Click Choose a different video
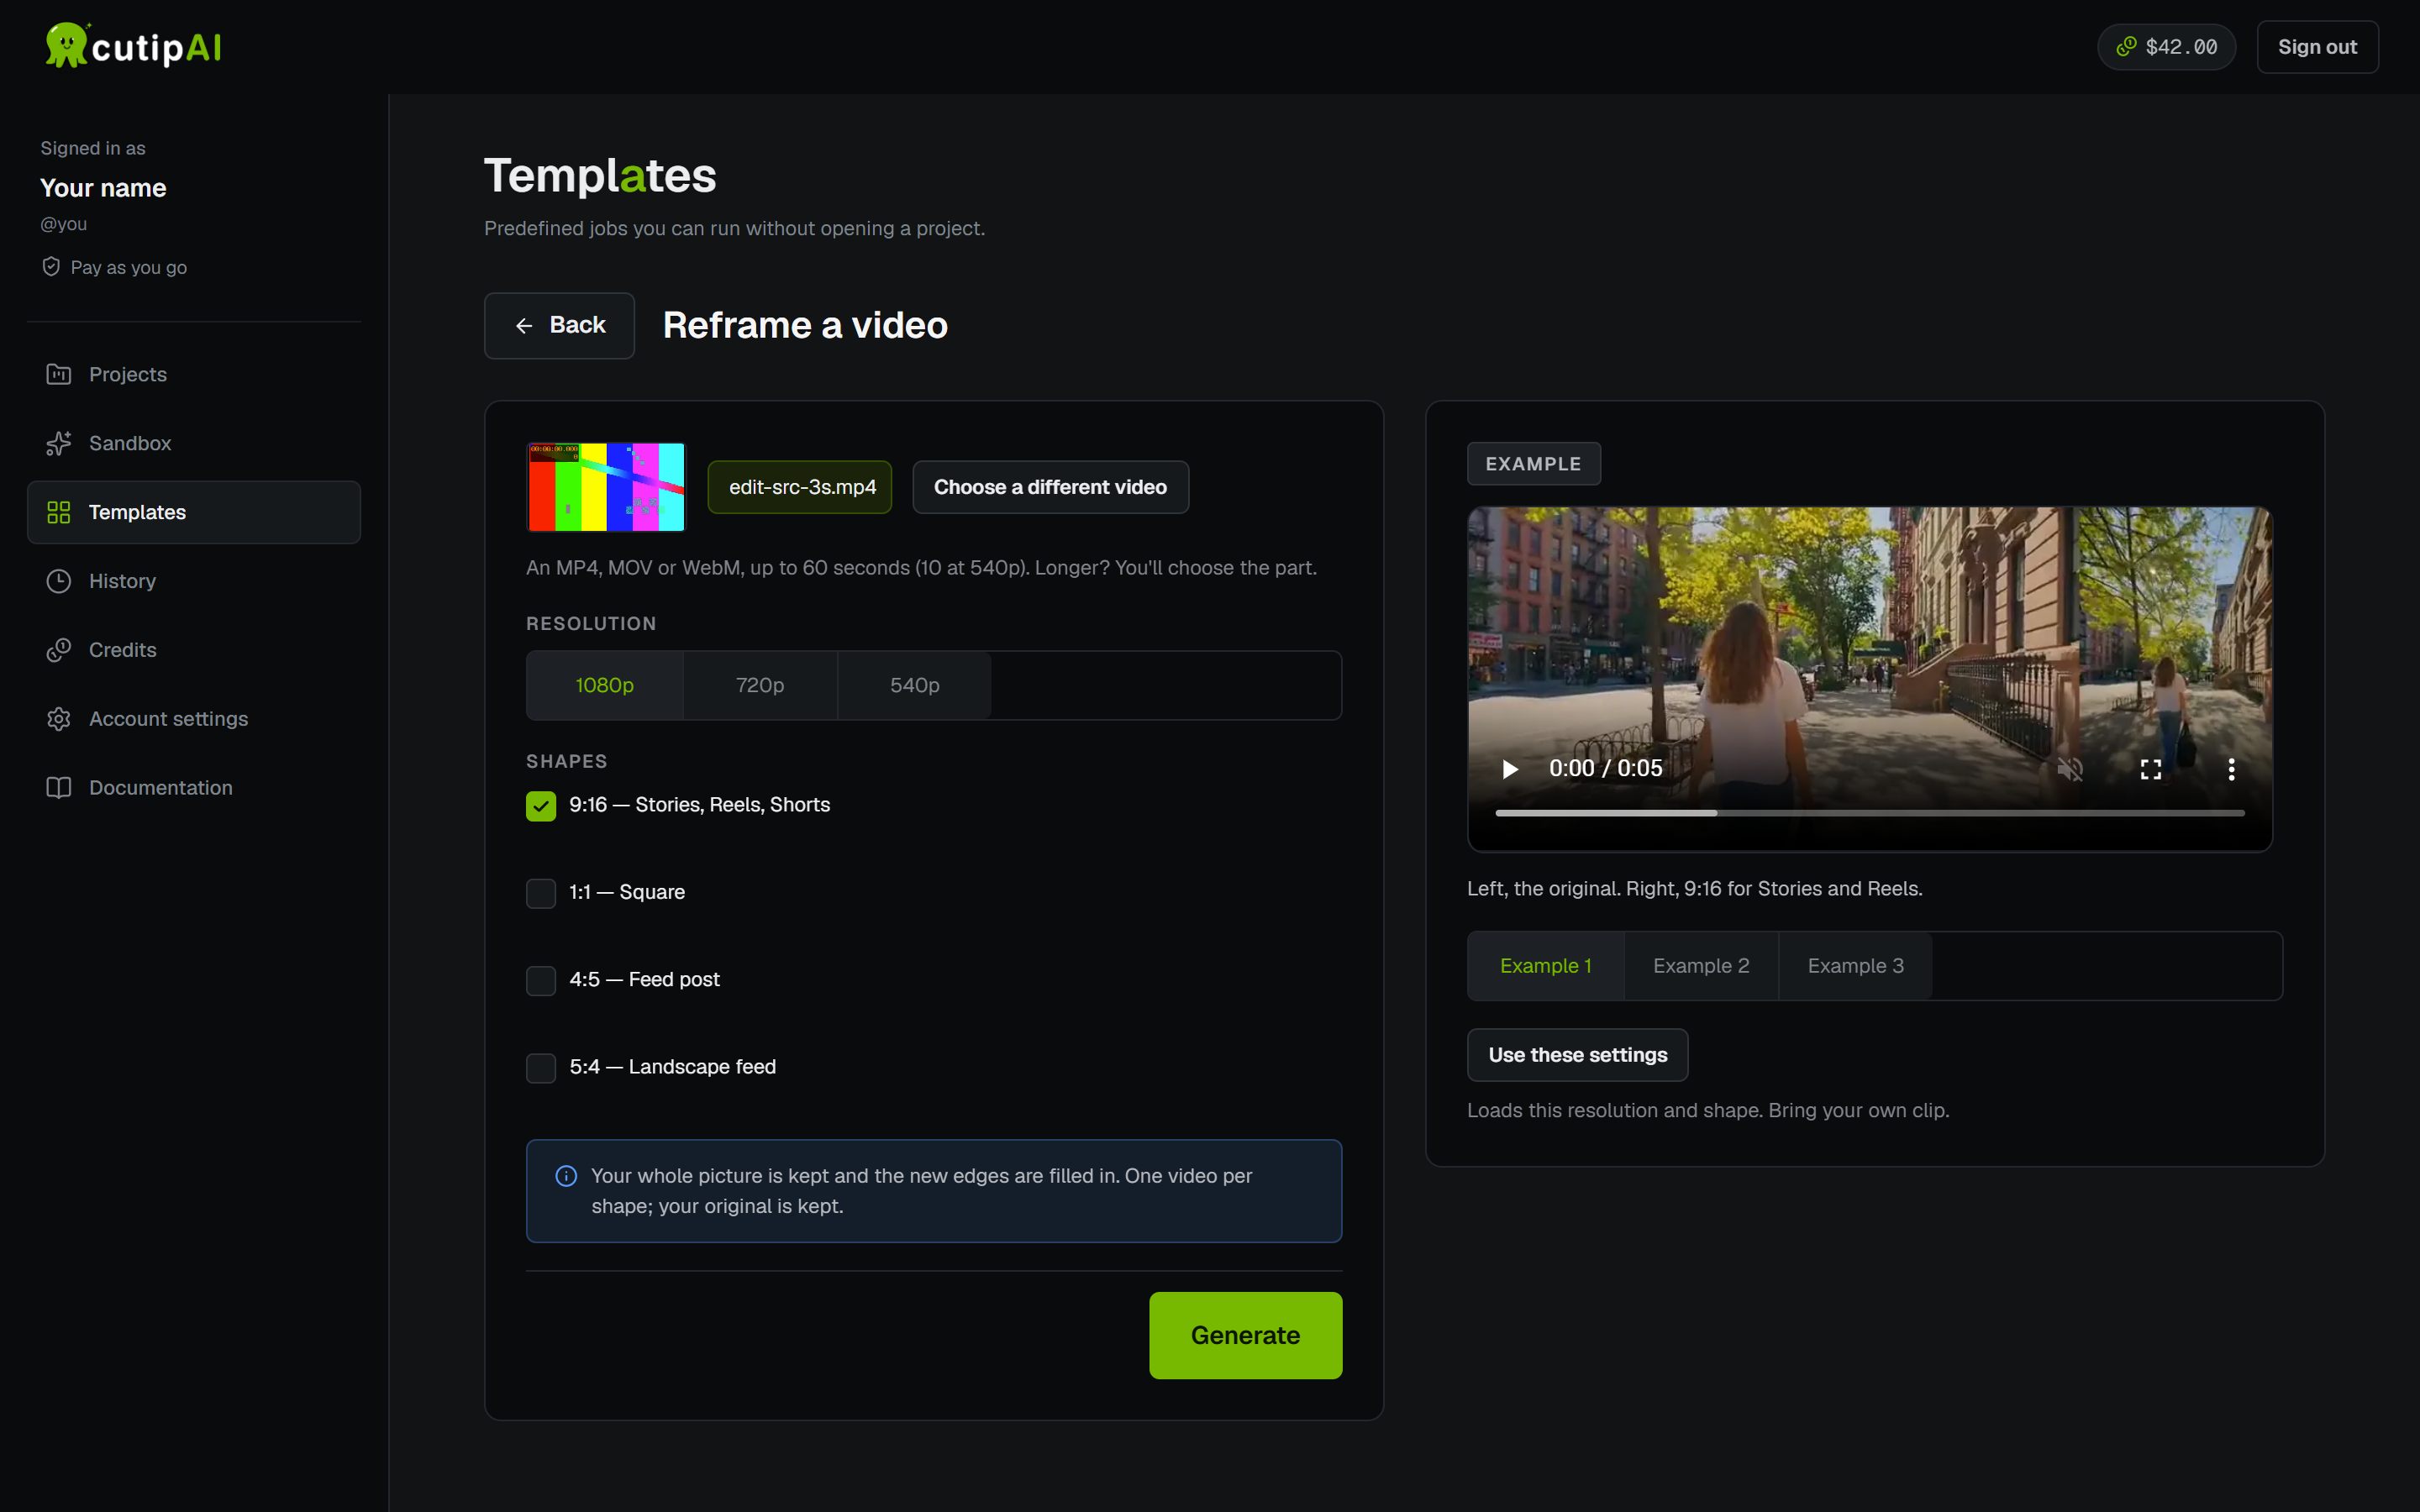The height and width of the screenshot is (1512, 2420). (x=1050, y=487)
